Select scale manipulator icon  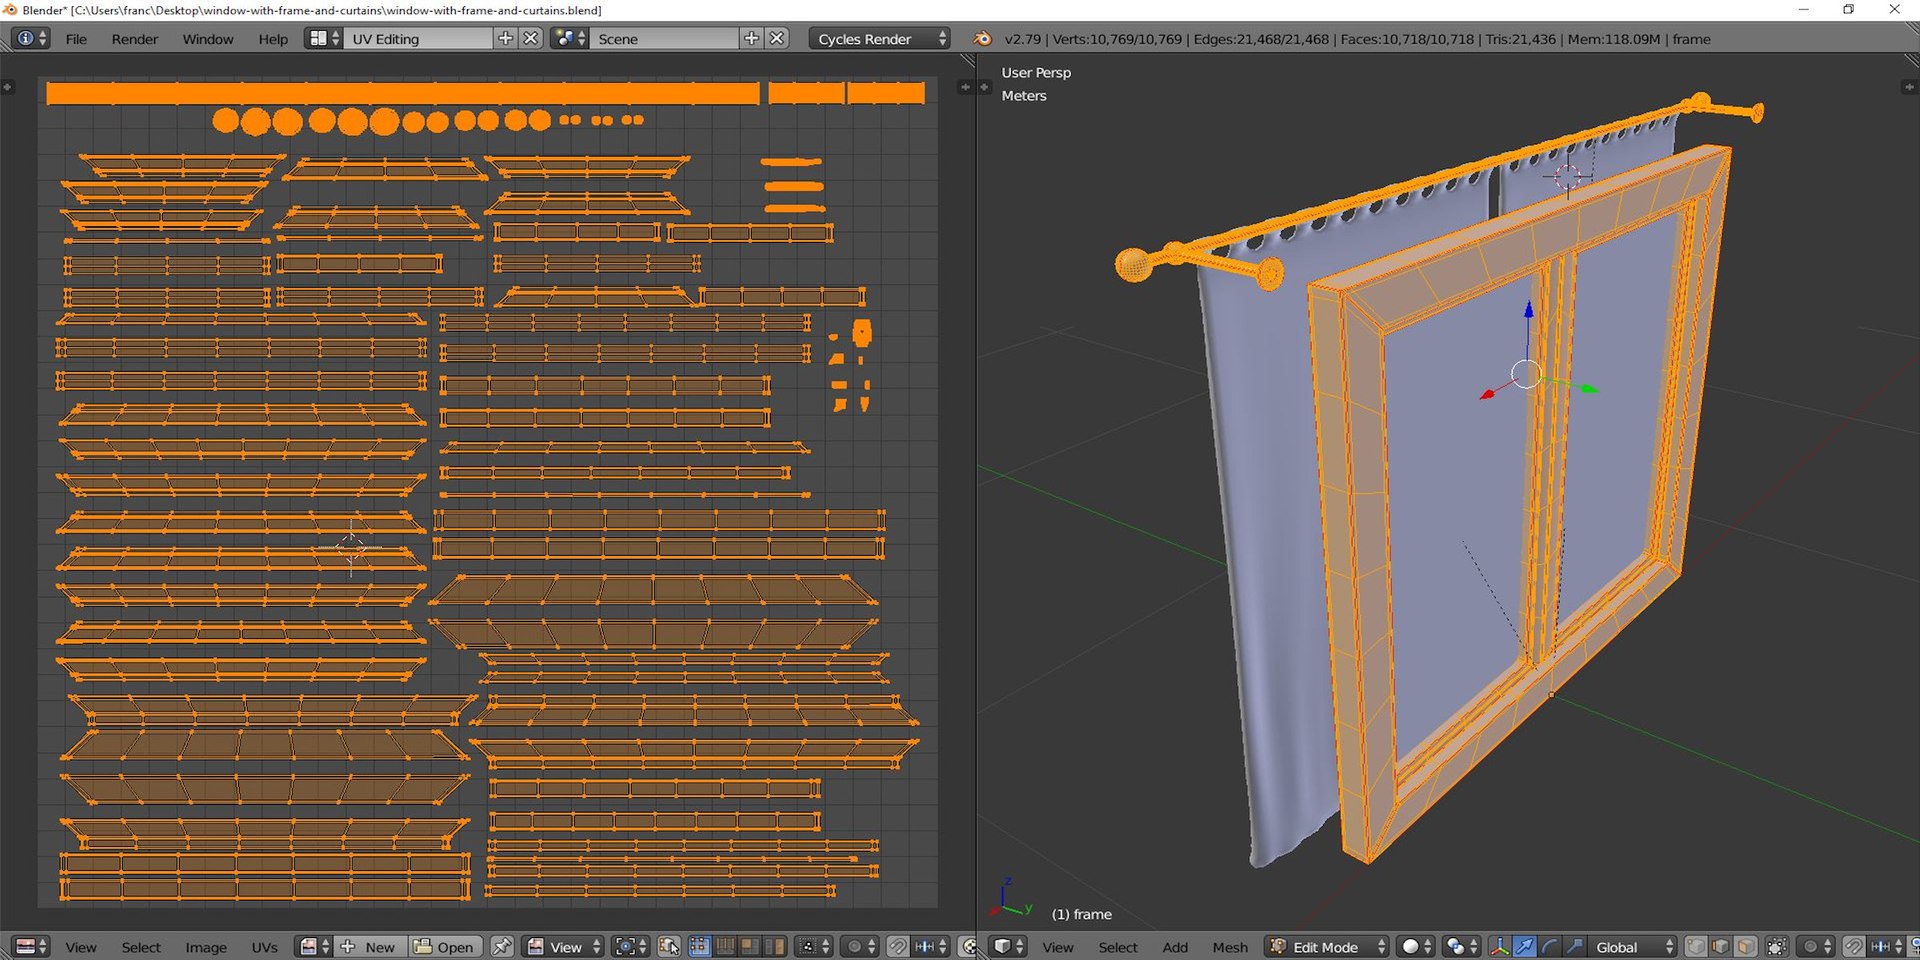1574,947
